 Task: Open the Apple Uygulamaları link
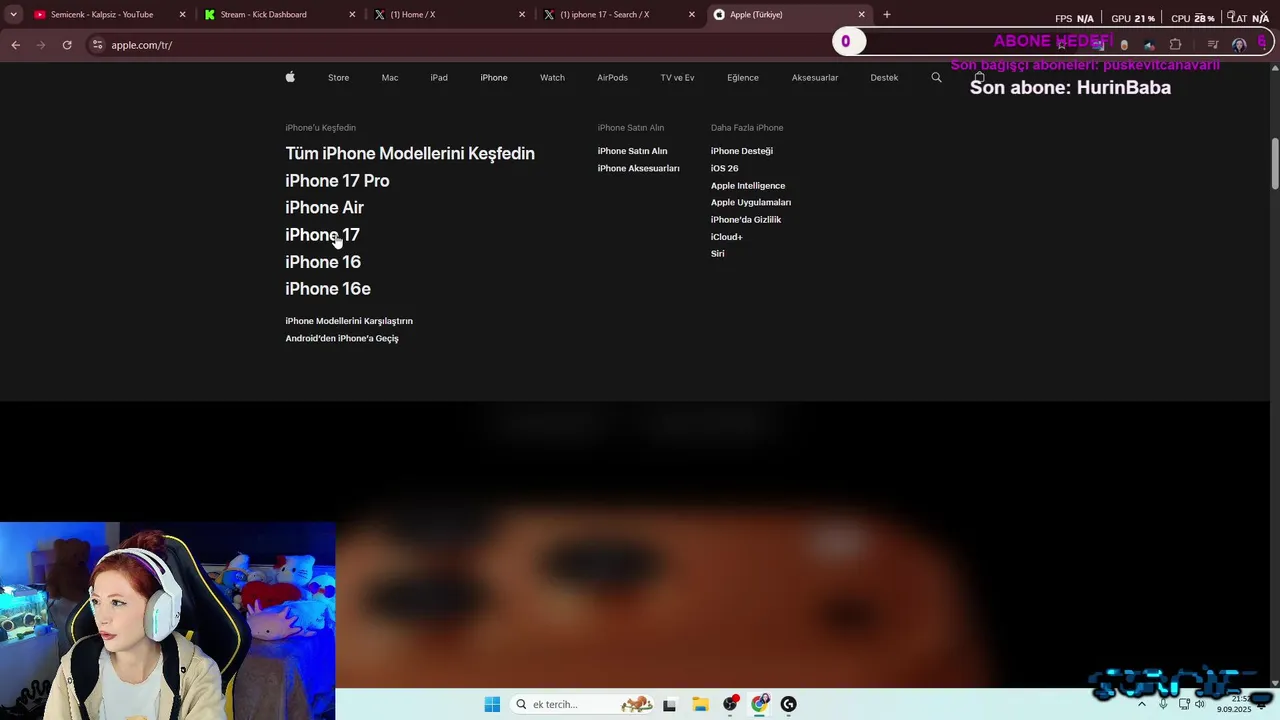751,203
